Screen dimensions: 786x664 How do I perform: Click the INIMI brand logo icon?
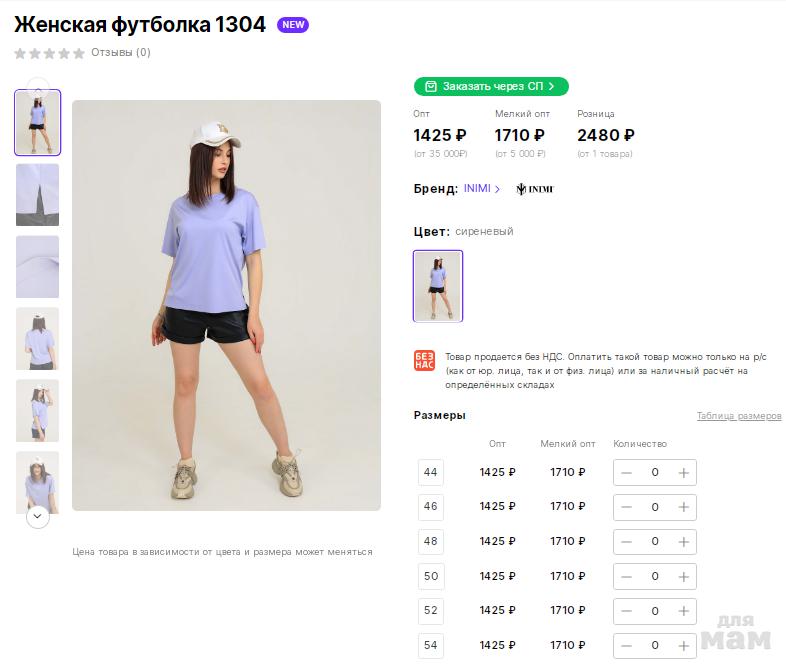535,189
